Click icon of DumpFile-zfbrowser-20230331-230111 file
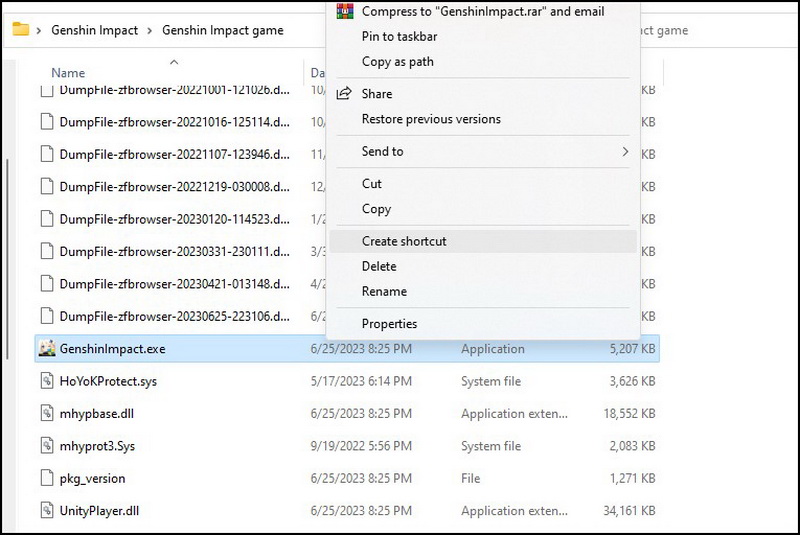This screenshot has width=800, height=535. click(x=47, y=251)
